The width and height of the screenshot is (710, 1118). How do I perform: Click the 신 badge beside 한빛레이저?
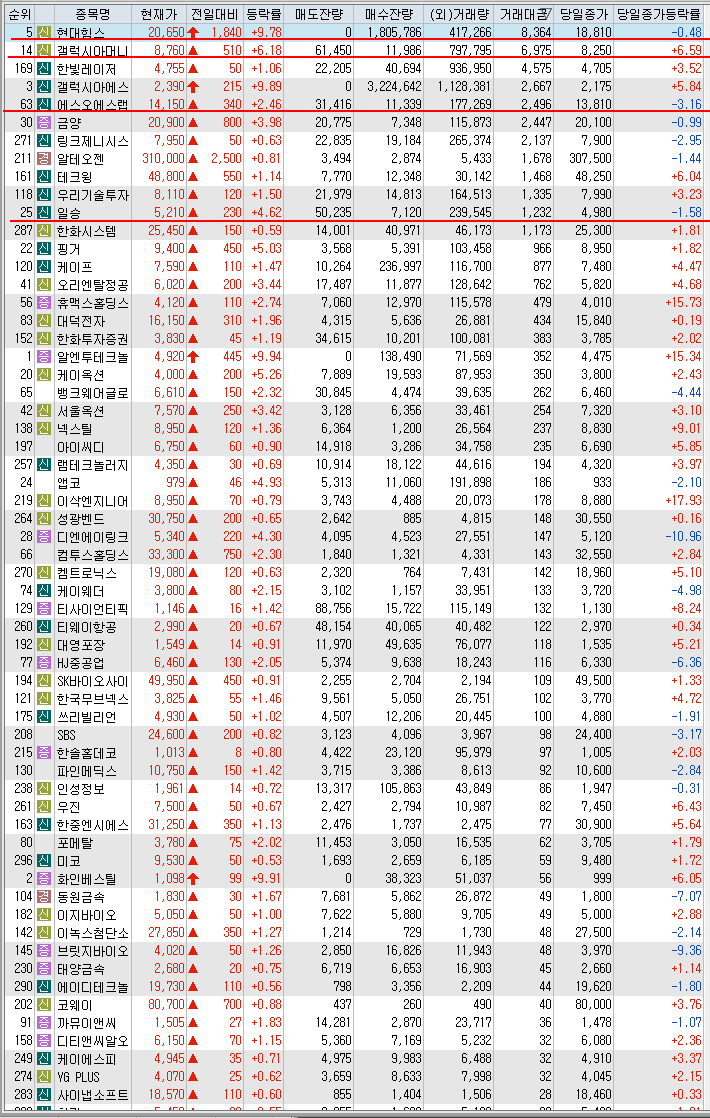tap(44, 68)
